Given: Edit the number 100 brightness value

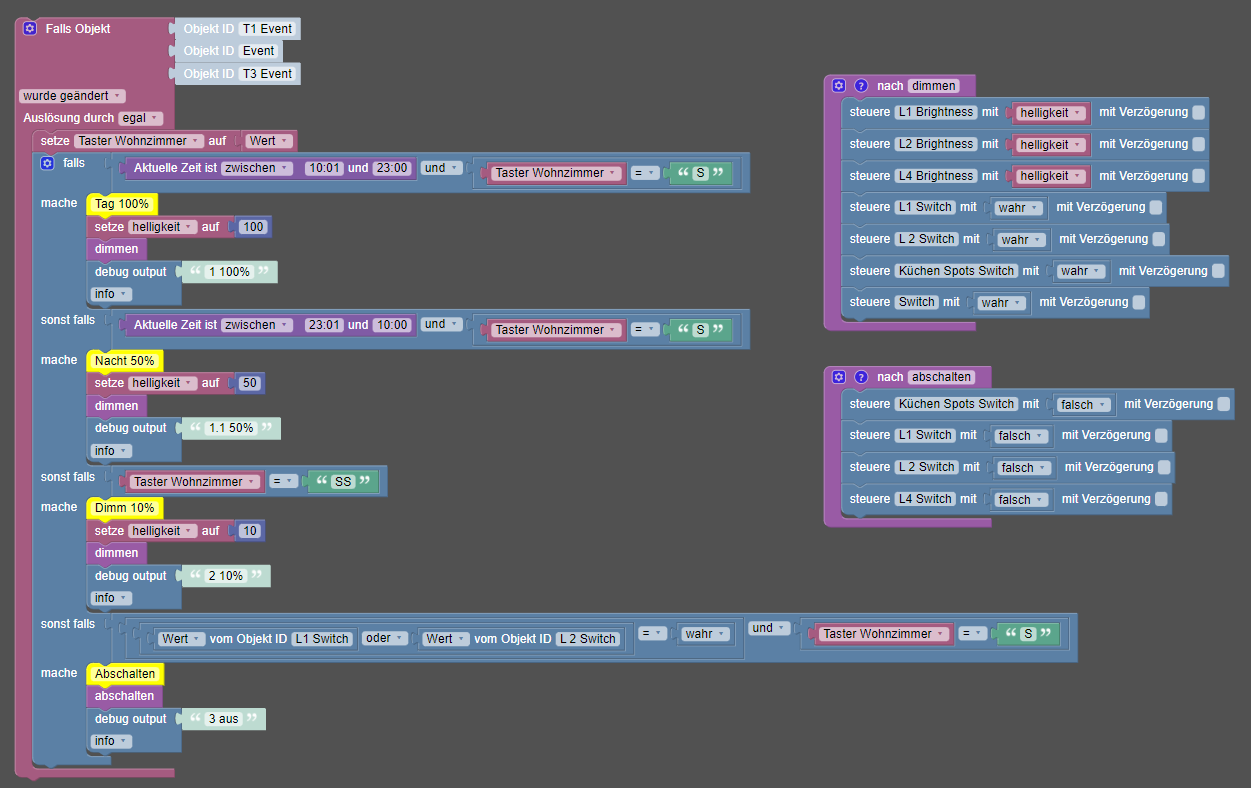Looking at the screenshot, I should tap(253, 227).
